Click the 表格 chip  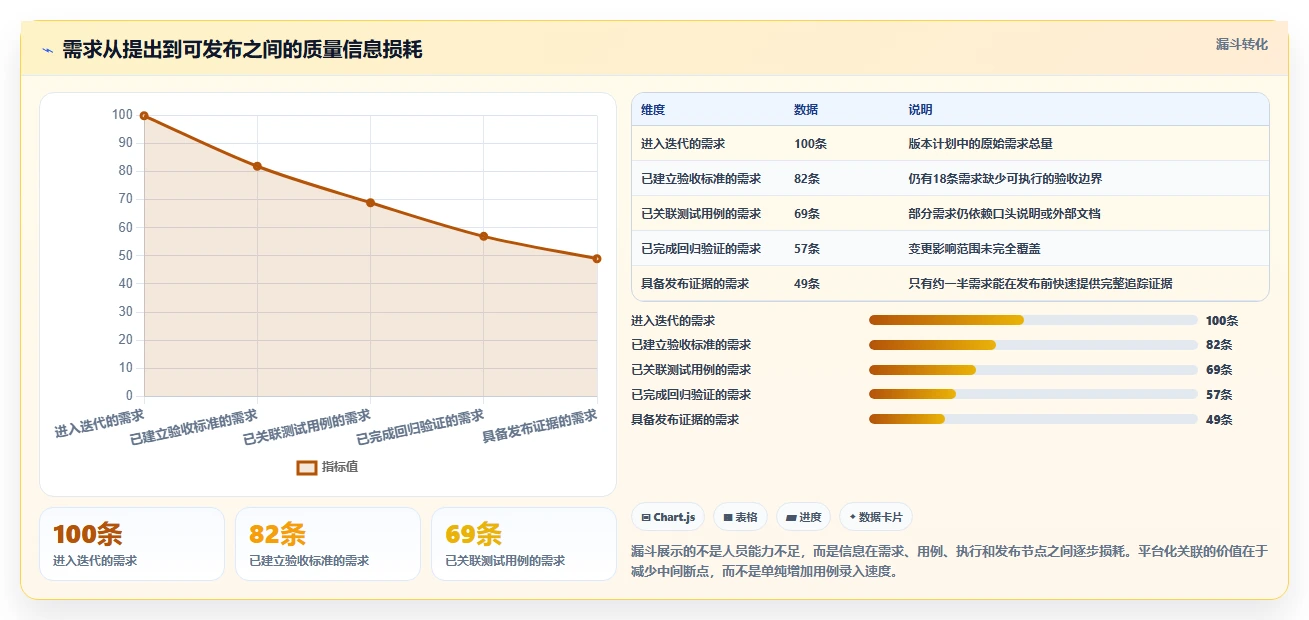click(x=740, y=517)
